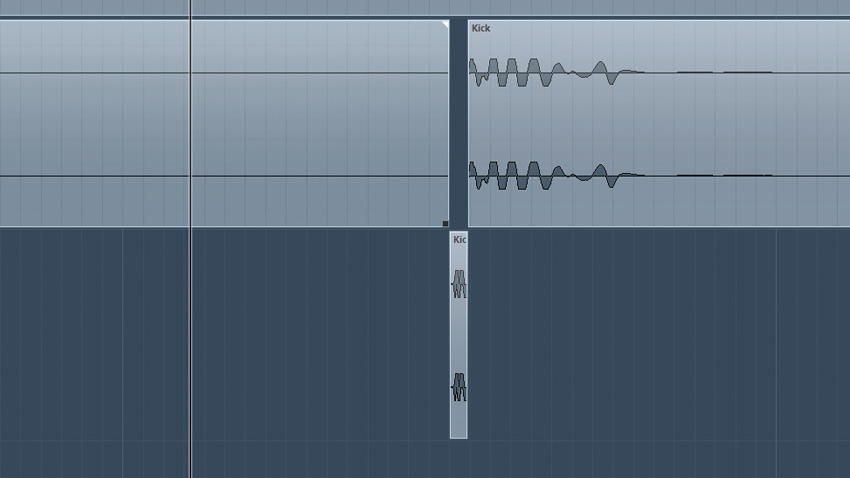Click the dark gap between the upper clips
Image resolution: width=850 pixels, height=478 pixels.
coord(459,122)
